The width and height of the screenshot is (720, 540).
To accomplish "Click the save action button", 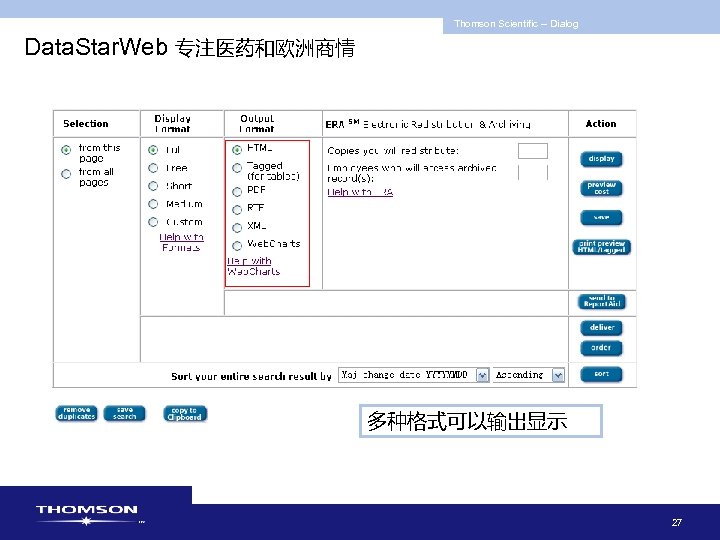I will 601,218.
